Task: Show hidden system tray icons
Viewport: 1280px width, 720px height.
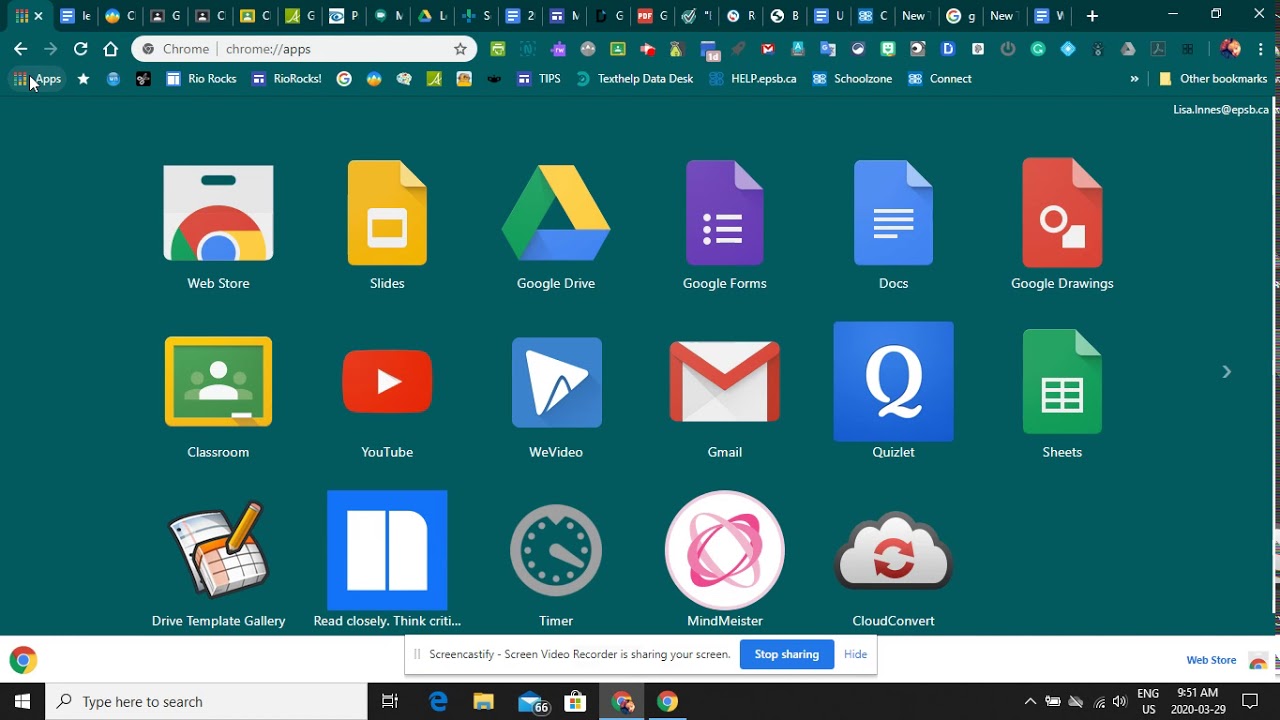Action: [x=1030, y=702]
